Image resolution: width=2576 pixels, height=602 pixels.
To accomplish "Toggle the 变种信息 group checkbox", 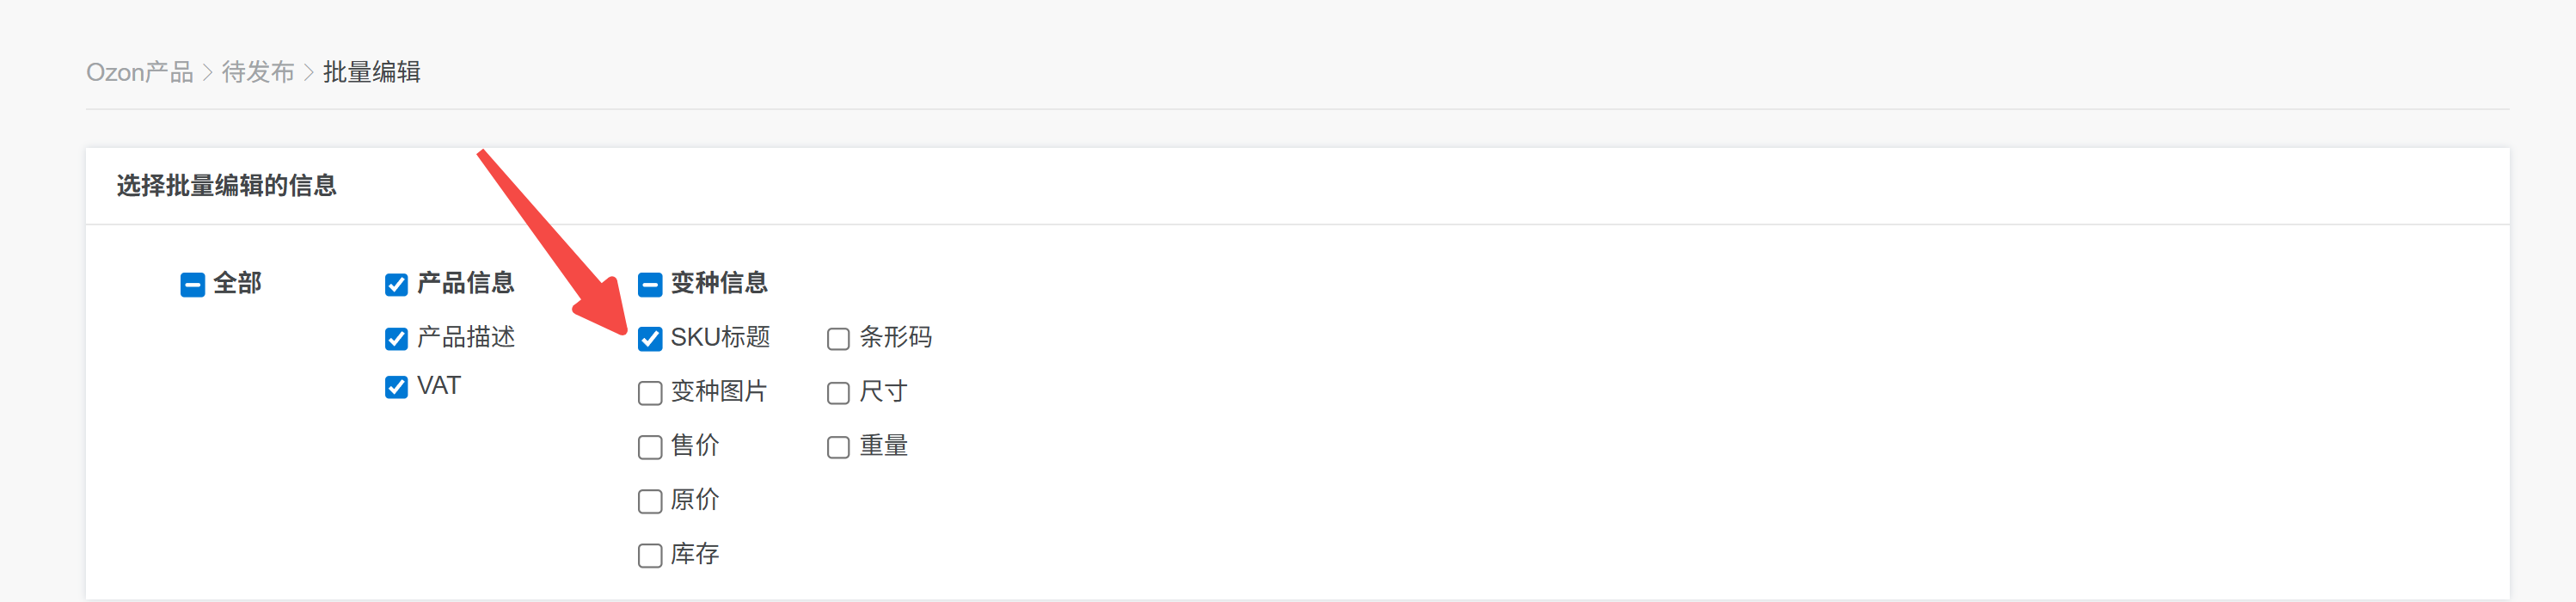I will click(x=650, y=285).
